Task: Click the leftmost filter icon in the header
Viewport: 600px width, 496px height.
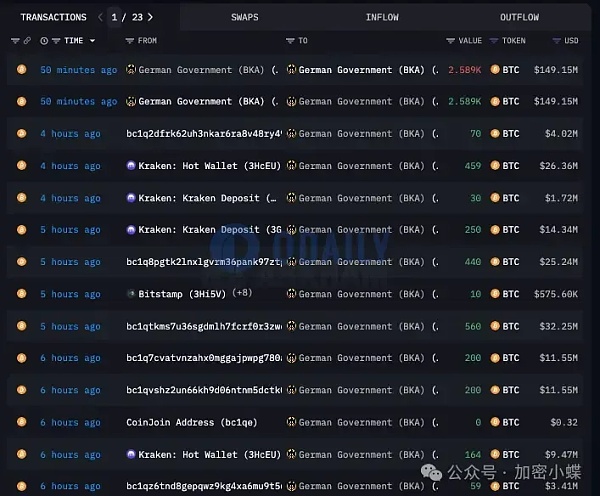Action: [14, 41]
